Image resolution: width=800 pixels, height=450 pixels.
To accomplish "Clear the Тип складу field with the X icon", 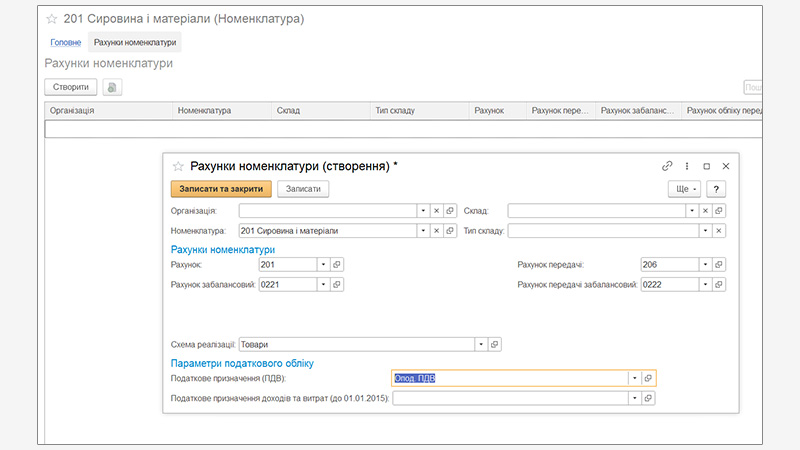I will pyautogui.click(x=719, y=231).
